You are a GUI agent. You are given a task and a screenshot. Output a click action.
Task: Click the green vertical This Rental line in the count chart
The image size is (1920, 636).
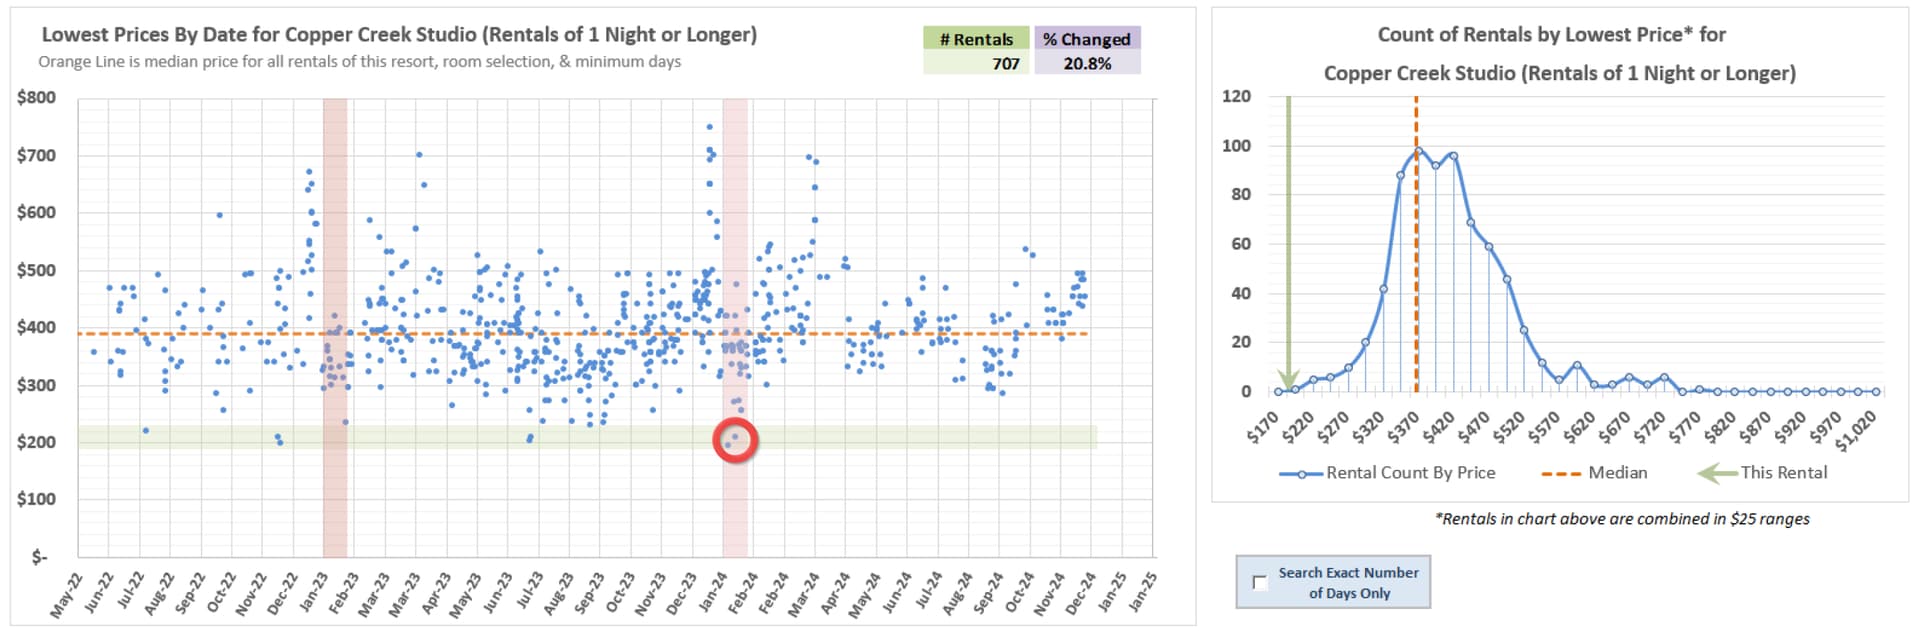click(1288, 240)
